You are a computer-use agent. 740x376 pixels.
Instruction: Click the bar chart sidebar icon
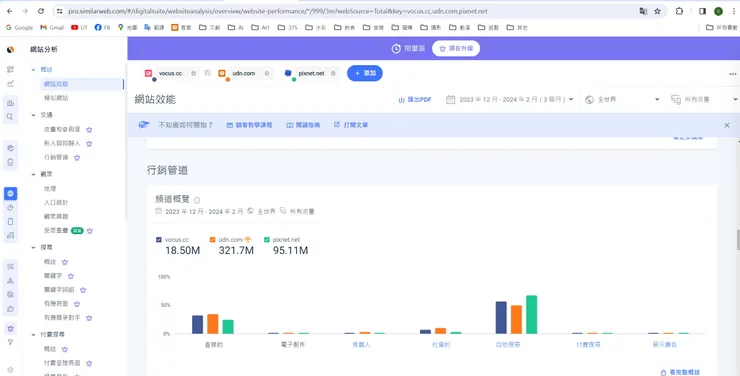pyautogui.click(x=10, y=102)
